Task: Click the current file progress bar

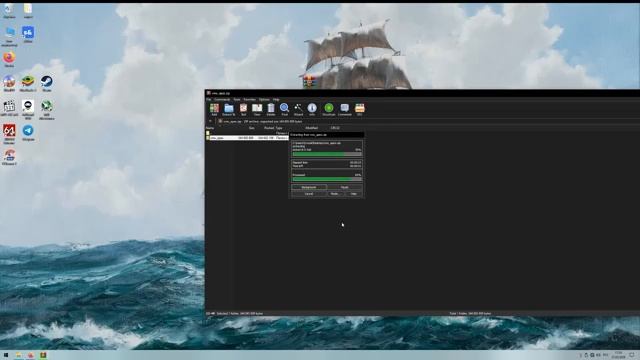Action: click(x=327, y=154)
